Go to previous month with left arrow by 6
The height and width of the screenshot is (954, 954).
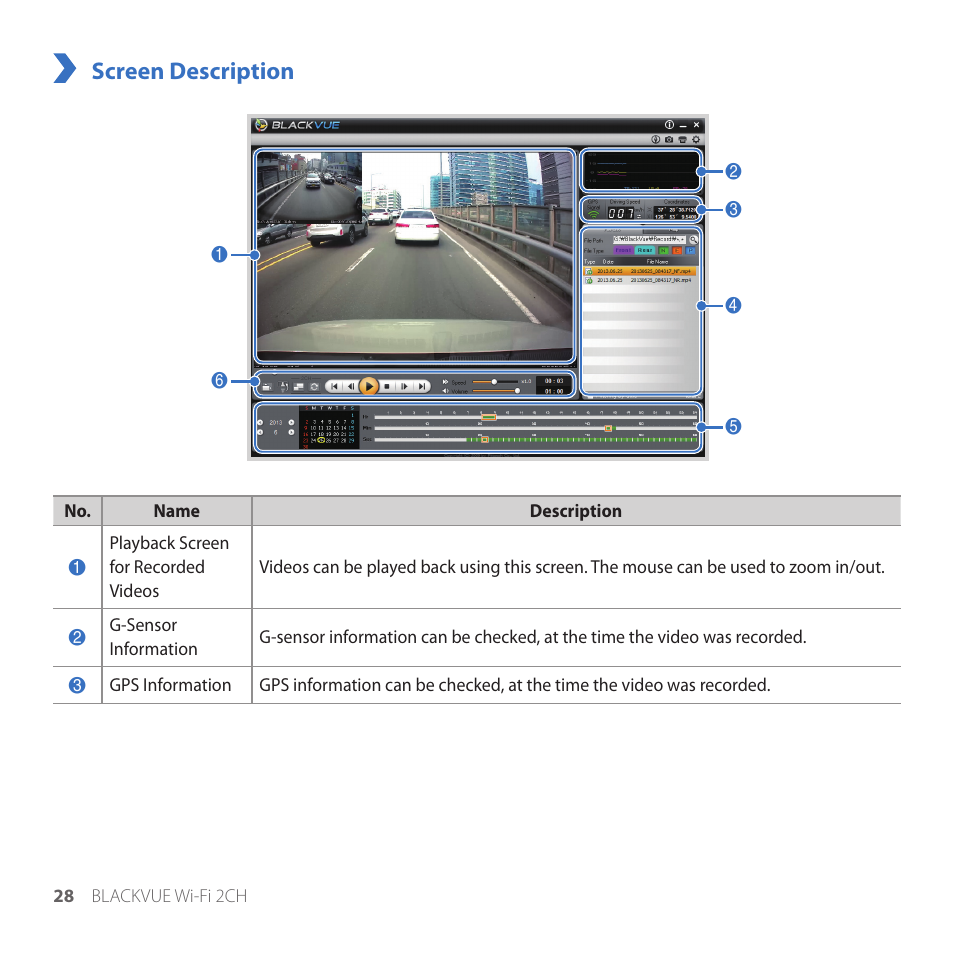(260, 432)
